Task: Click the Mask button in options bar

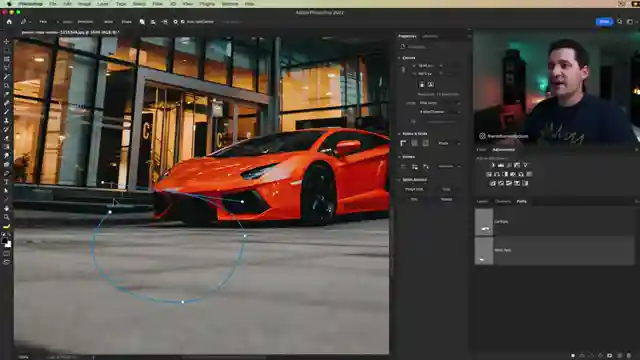Action: [108, 22]
